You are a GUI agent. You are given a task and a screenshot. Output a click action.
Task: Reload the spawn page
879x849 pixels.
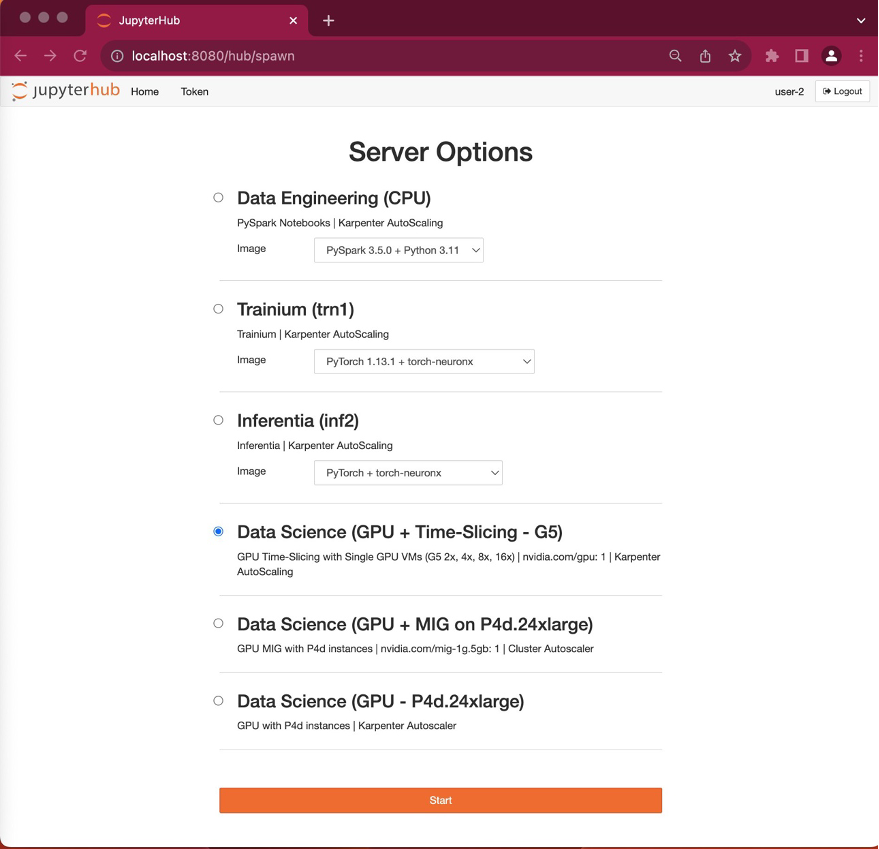(80, 56)
